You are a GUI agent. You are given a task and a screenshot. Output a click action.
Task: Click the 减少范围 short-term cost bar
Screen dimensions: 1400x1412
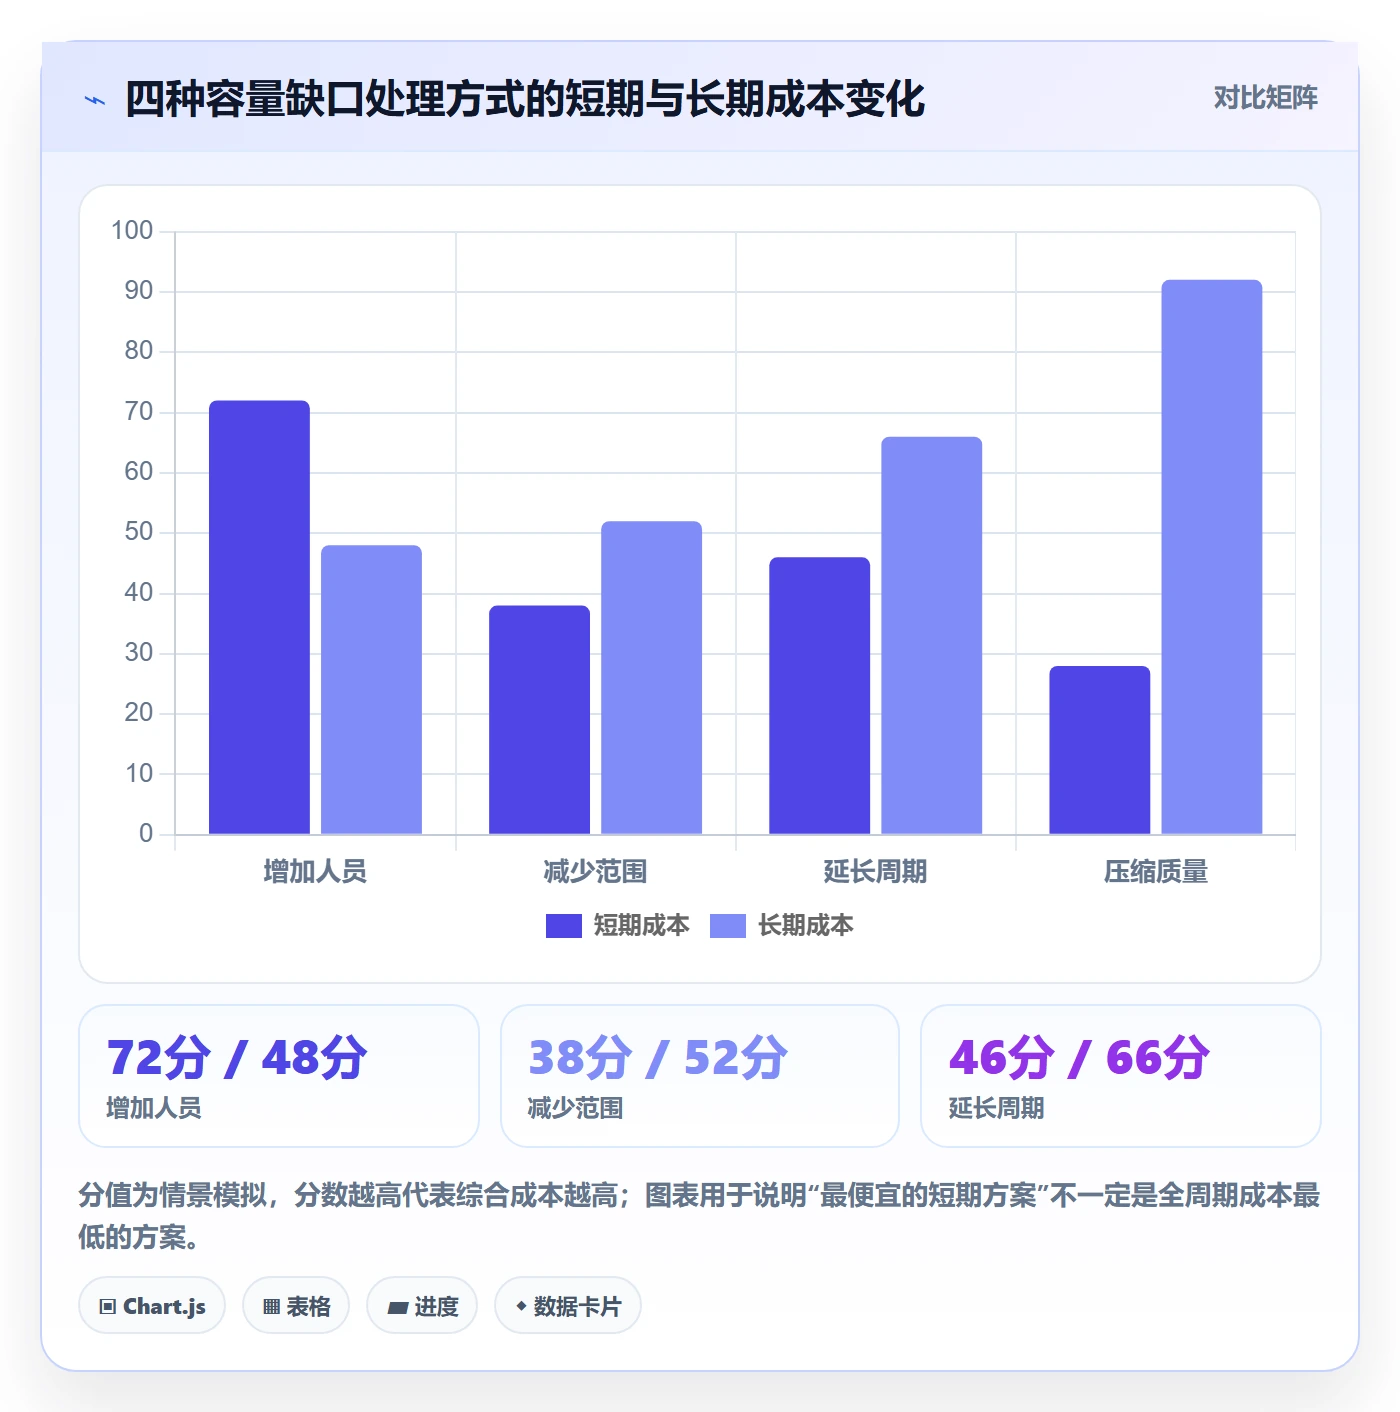(539, 719)
